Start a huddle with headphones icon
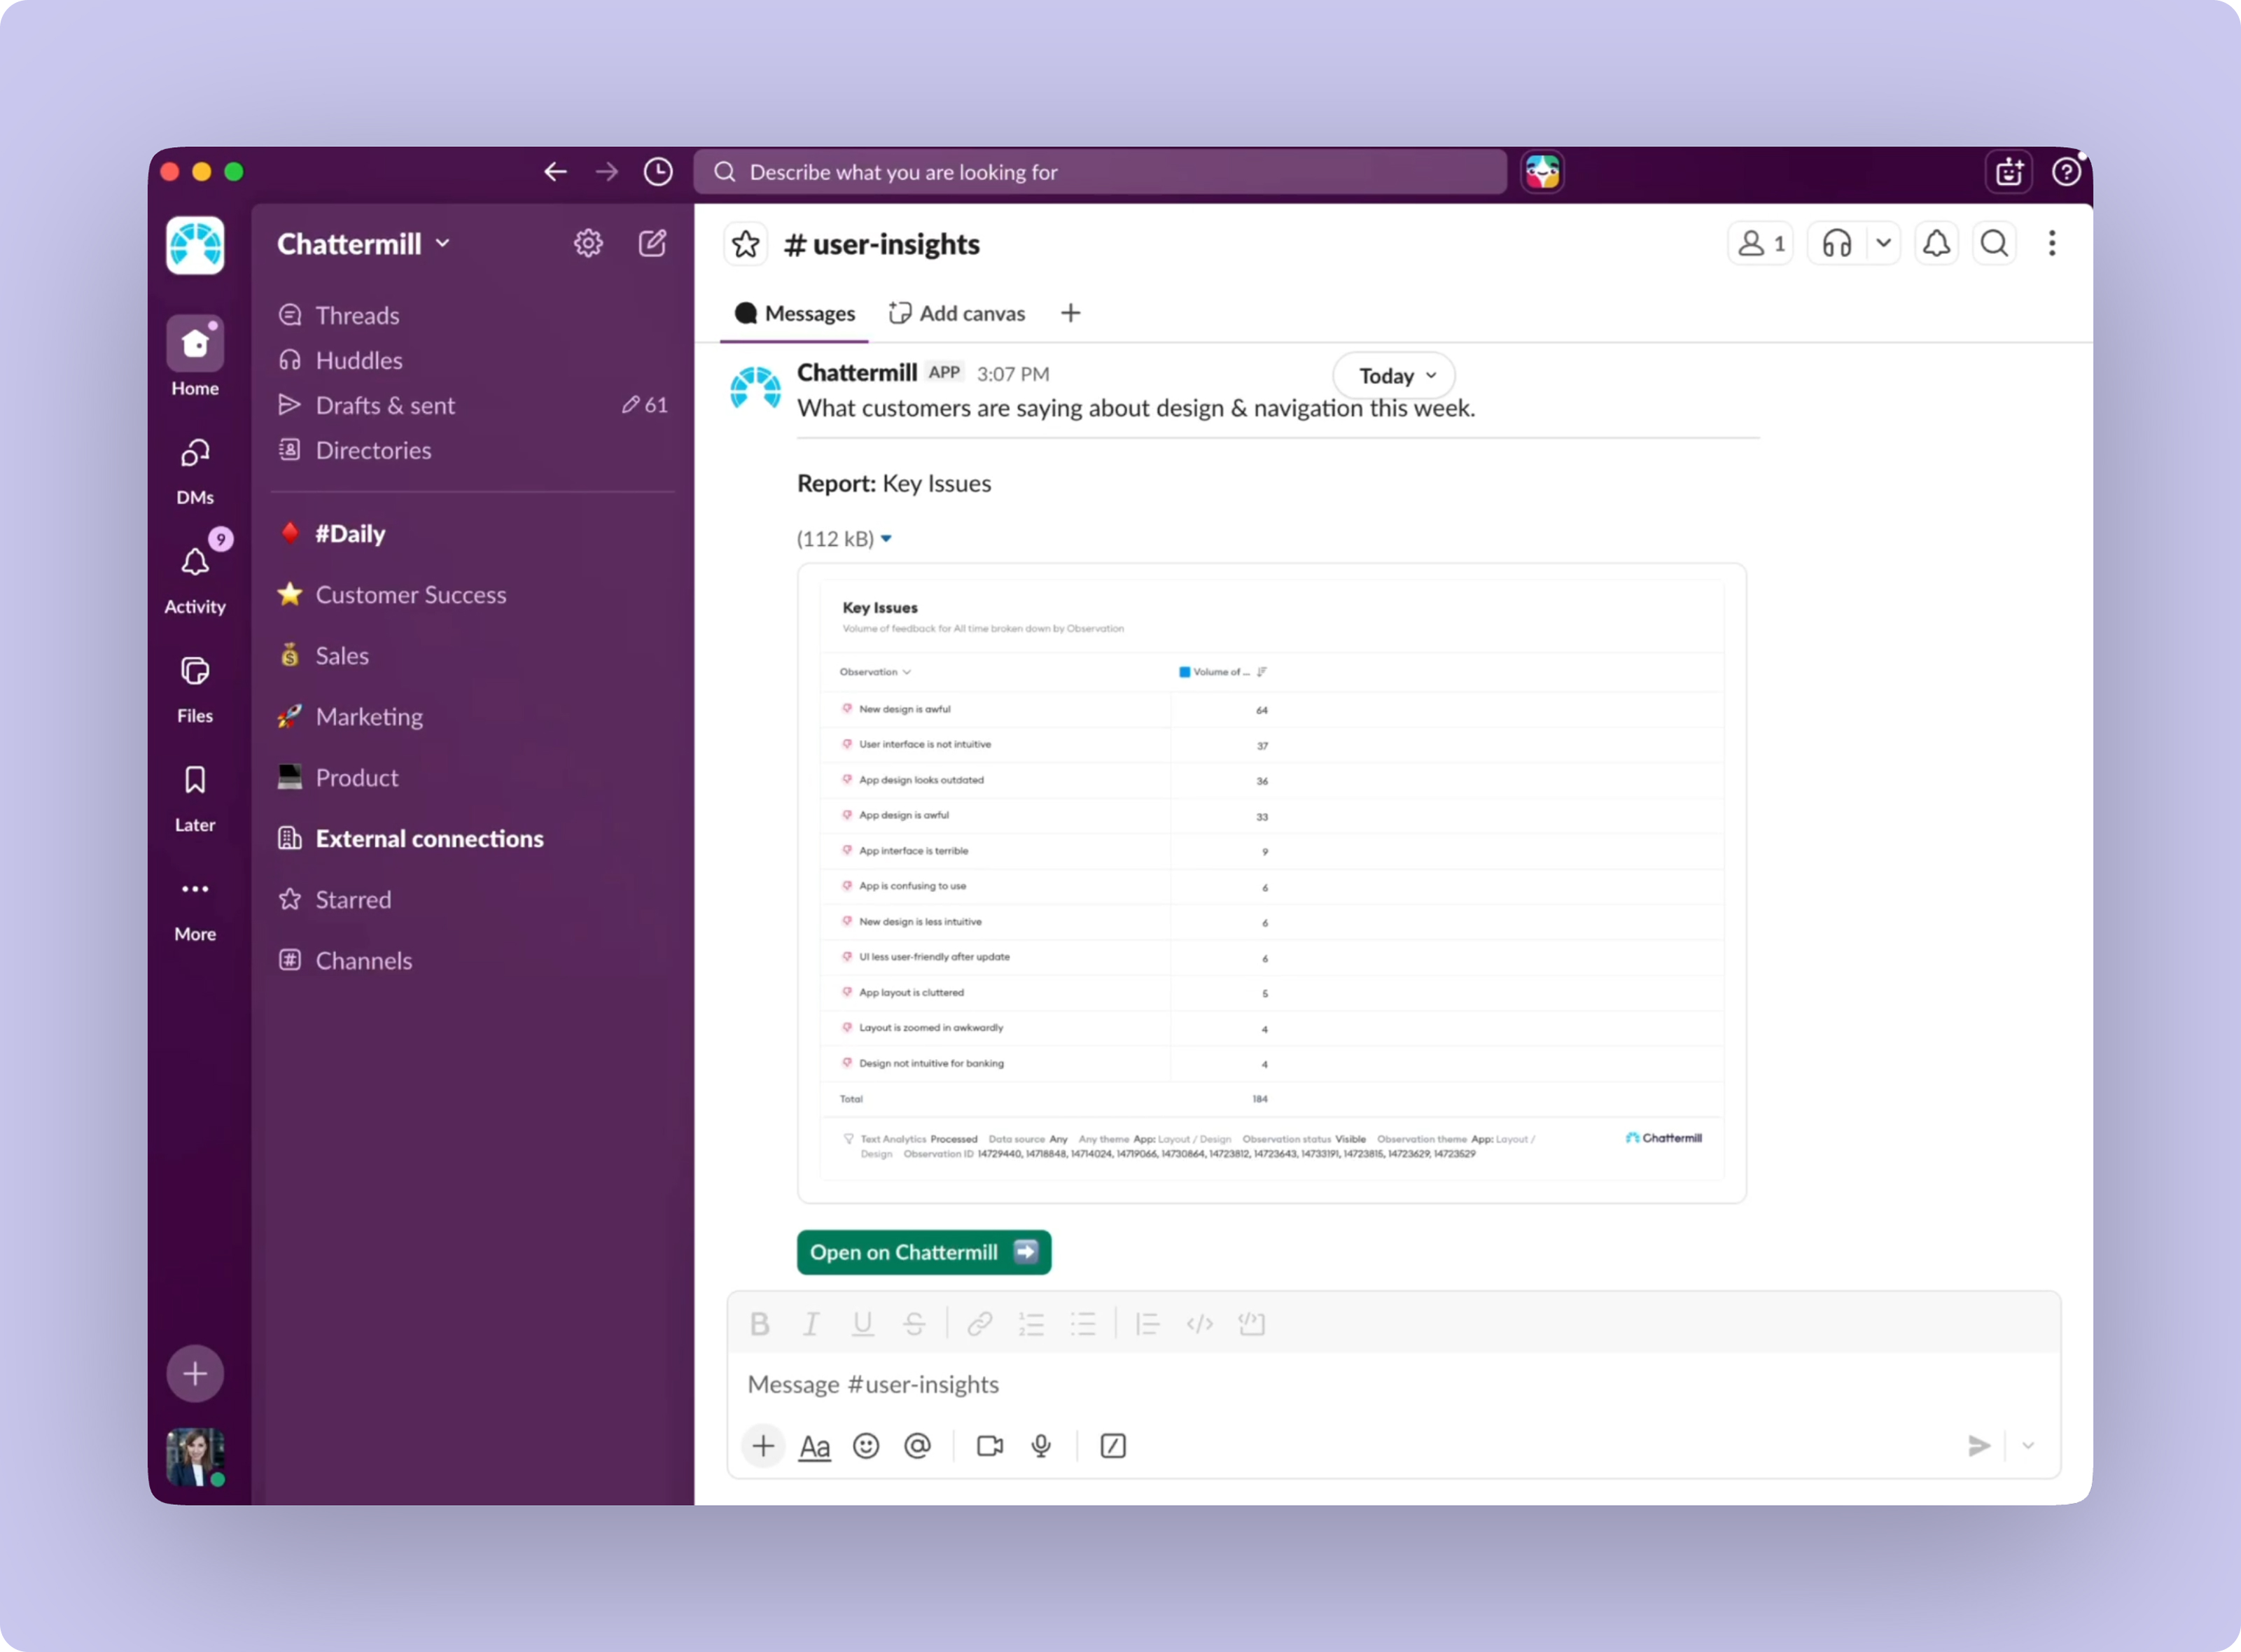Image resolution: width=2241 pixels, height=1652 pixels. tap(1836, 244)
